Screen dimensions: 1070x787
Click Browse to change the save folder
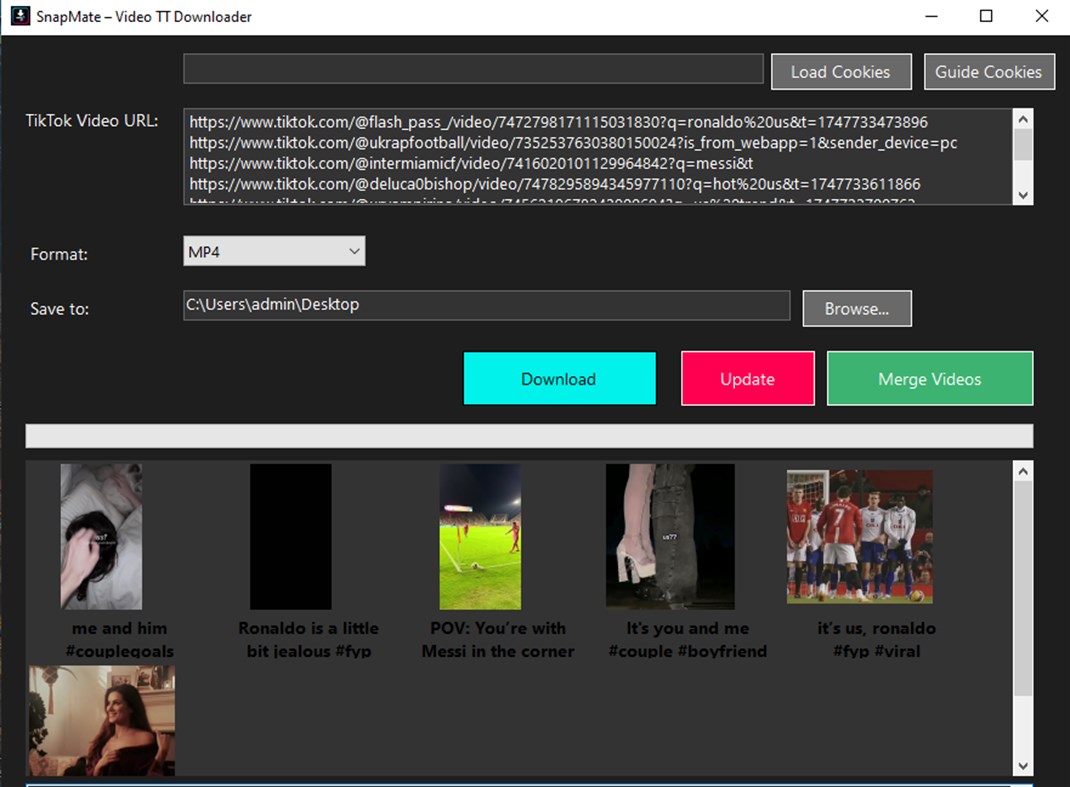click(856, 308)
